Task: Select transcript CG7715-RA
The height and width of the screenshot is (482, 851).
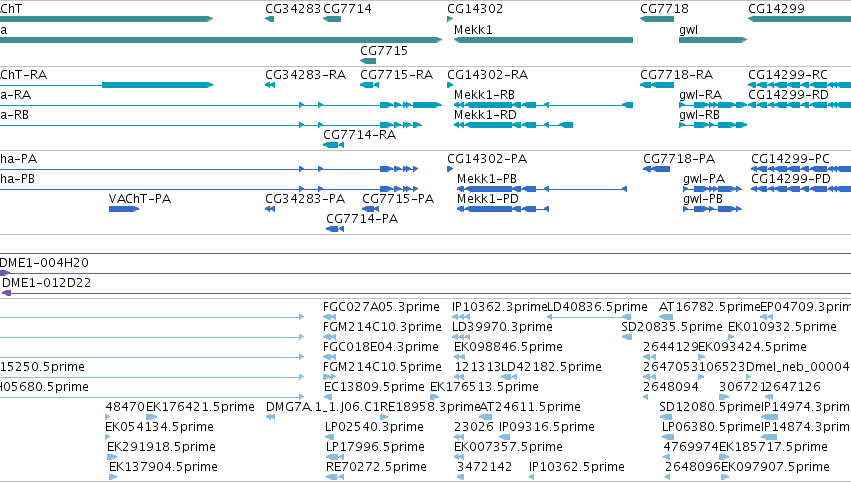Action: pos(396,75)
